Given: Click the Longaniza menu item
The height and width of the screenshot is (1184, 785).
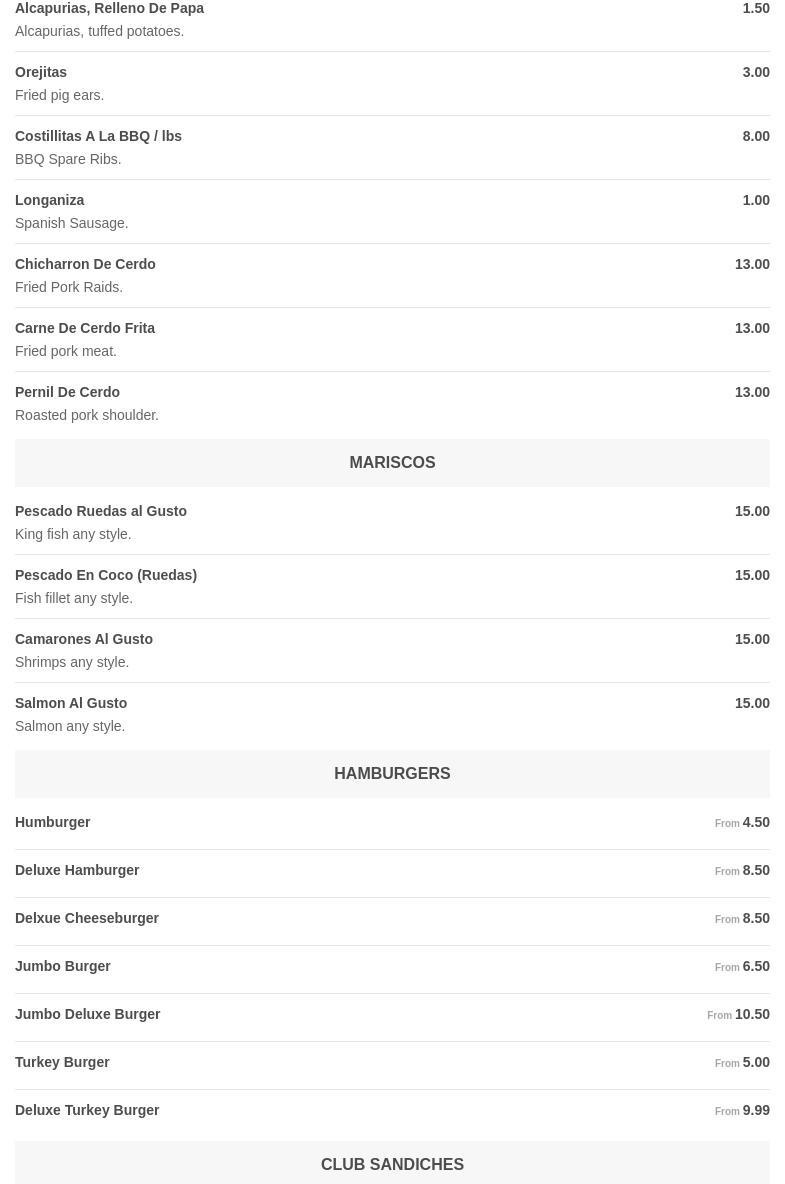Looking at the screenshot, I should 50,201.
